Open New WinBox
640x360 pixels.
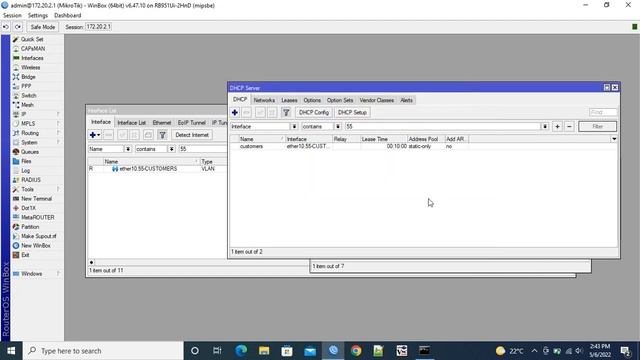click(x=36, y=246)
